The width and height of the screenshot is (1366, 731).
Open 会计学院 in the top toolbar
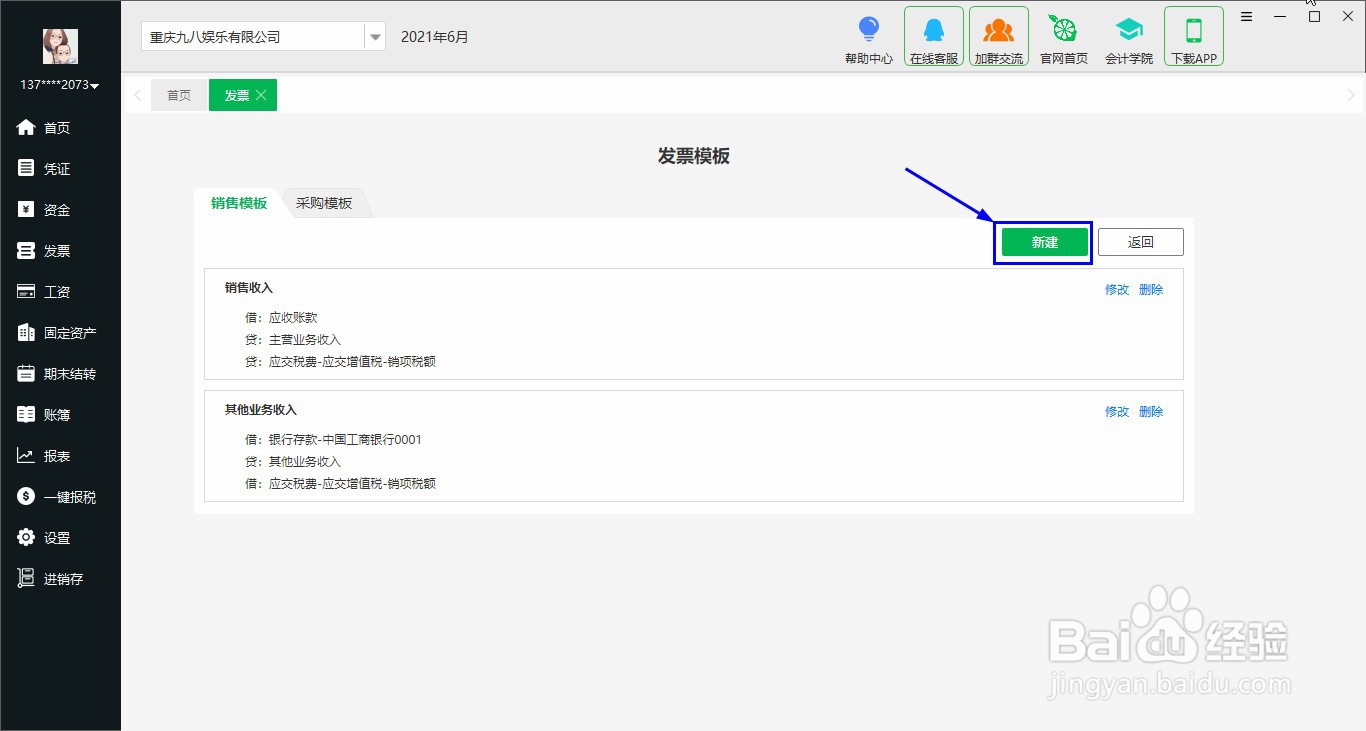[x=1129, y=36]
